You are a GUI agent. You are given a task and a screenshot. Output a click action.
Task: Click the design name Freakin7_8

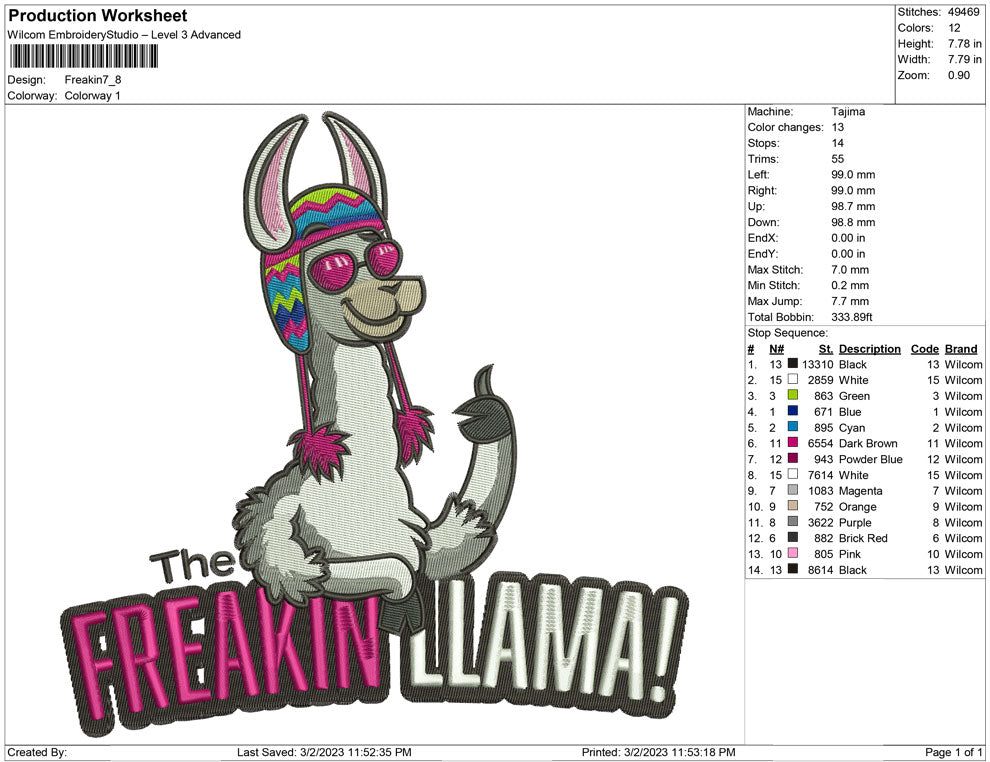(93, 80)
